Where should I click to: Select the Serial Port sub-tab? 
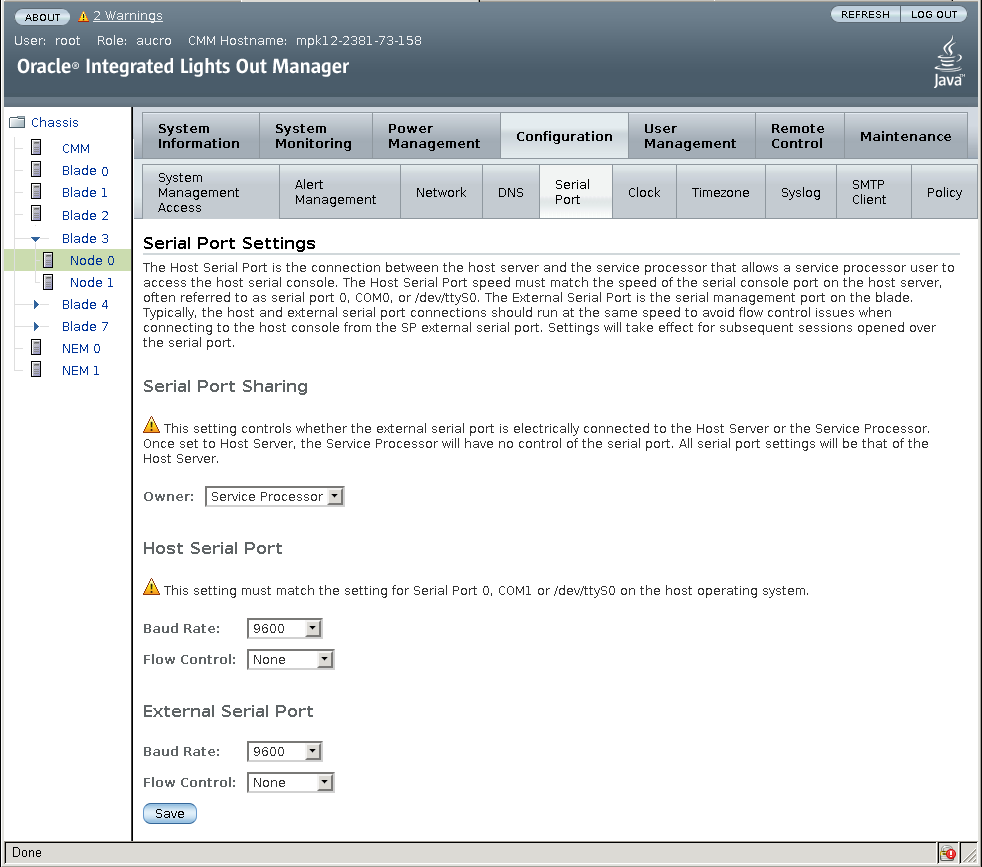(576, 192)
